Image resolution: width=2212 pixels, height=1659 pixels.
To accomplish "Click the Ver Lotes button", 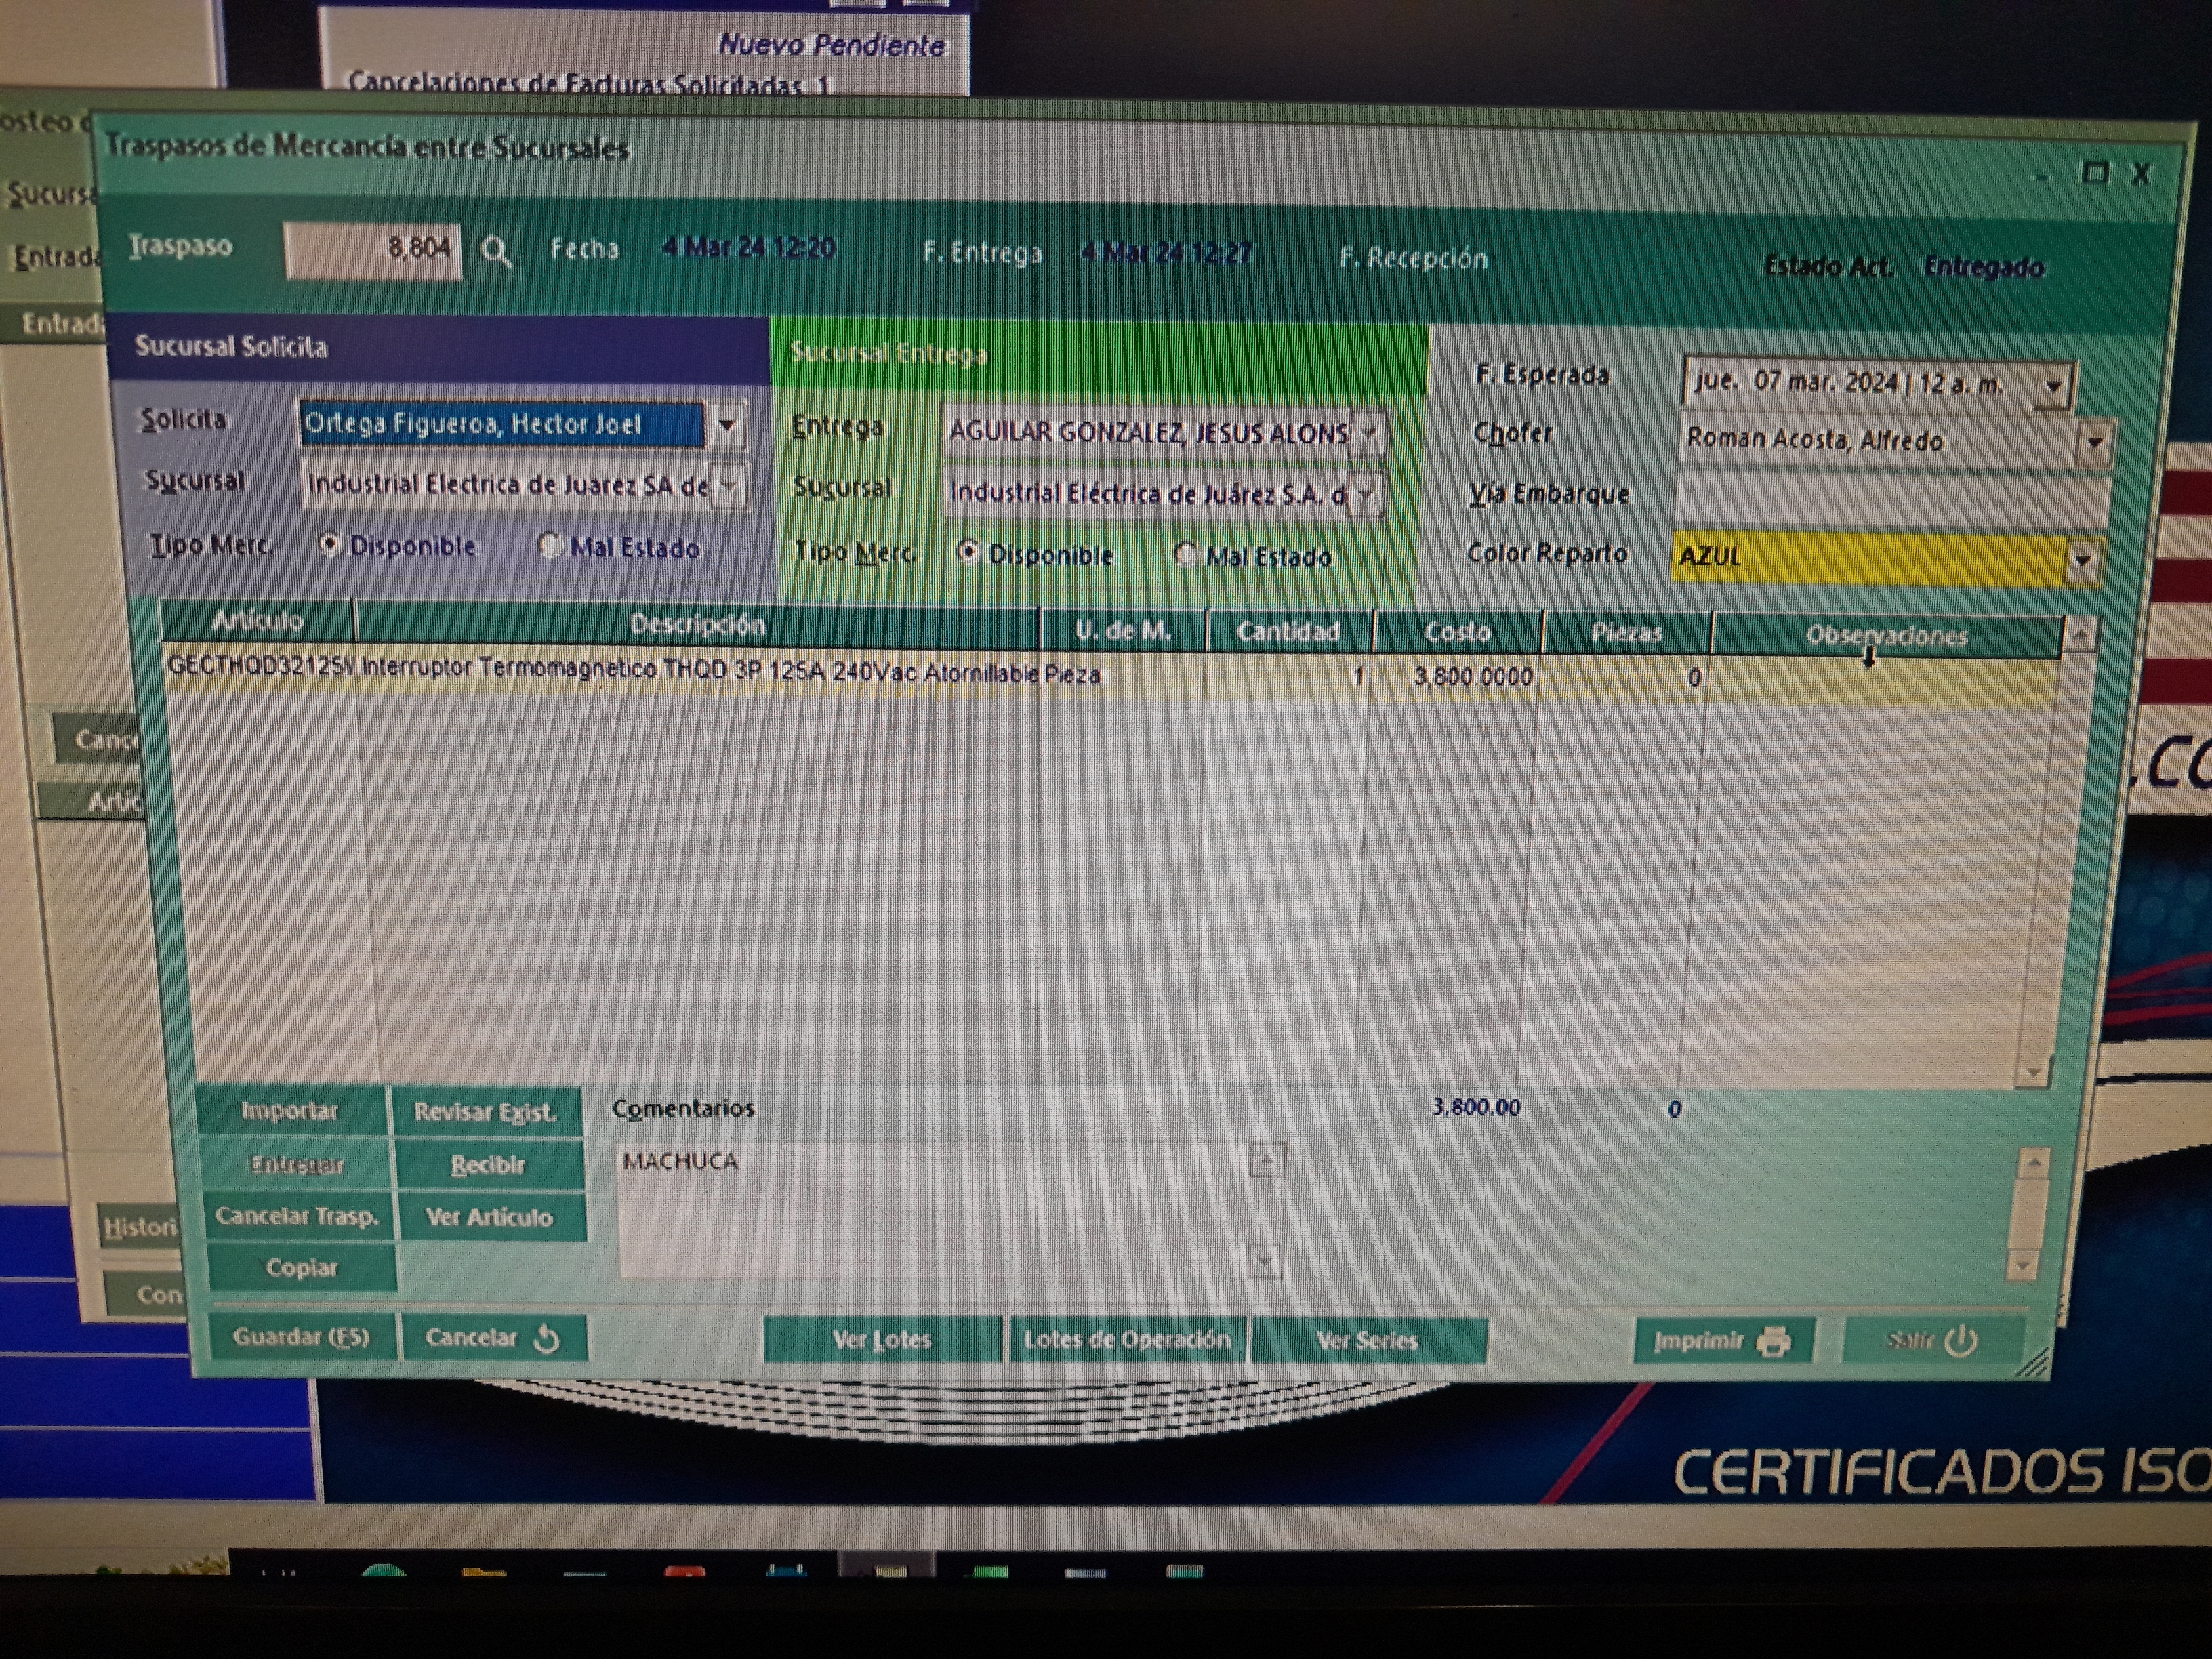I will pyautogui.click(x=882, y=1340).
